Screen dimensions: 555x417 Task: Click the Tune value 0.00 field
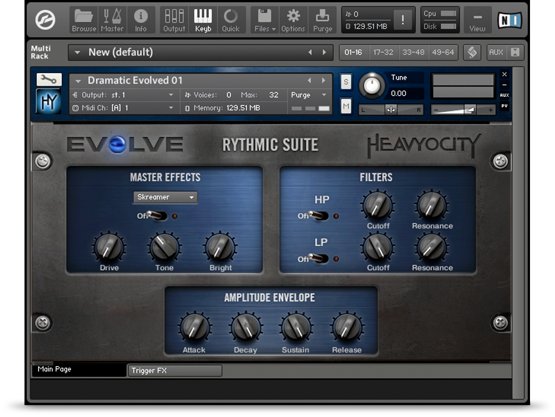click(405, 93)
